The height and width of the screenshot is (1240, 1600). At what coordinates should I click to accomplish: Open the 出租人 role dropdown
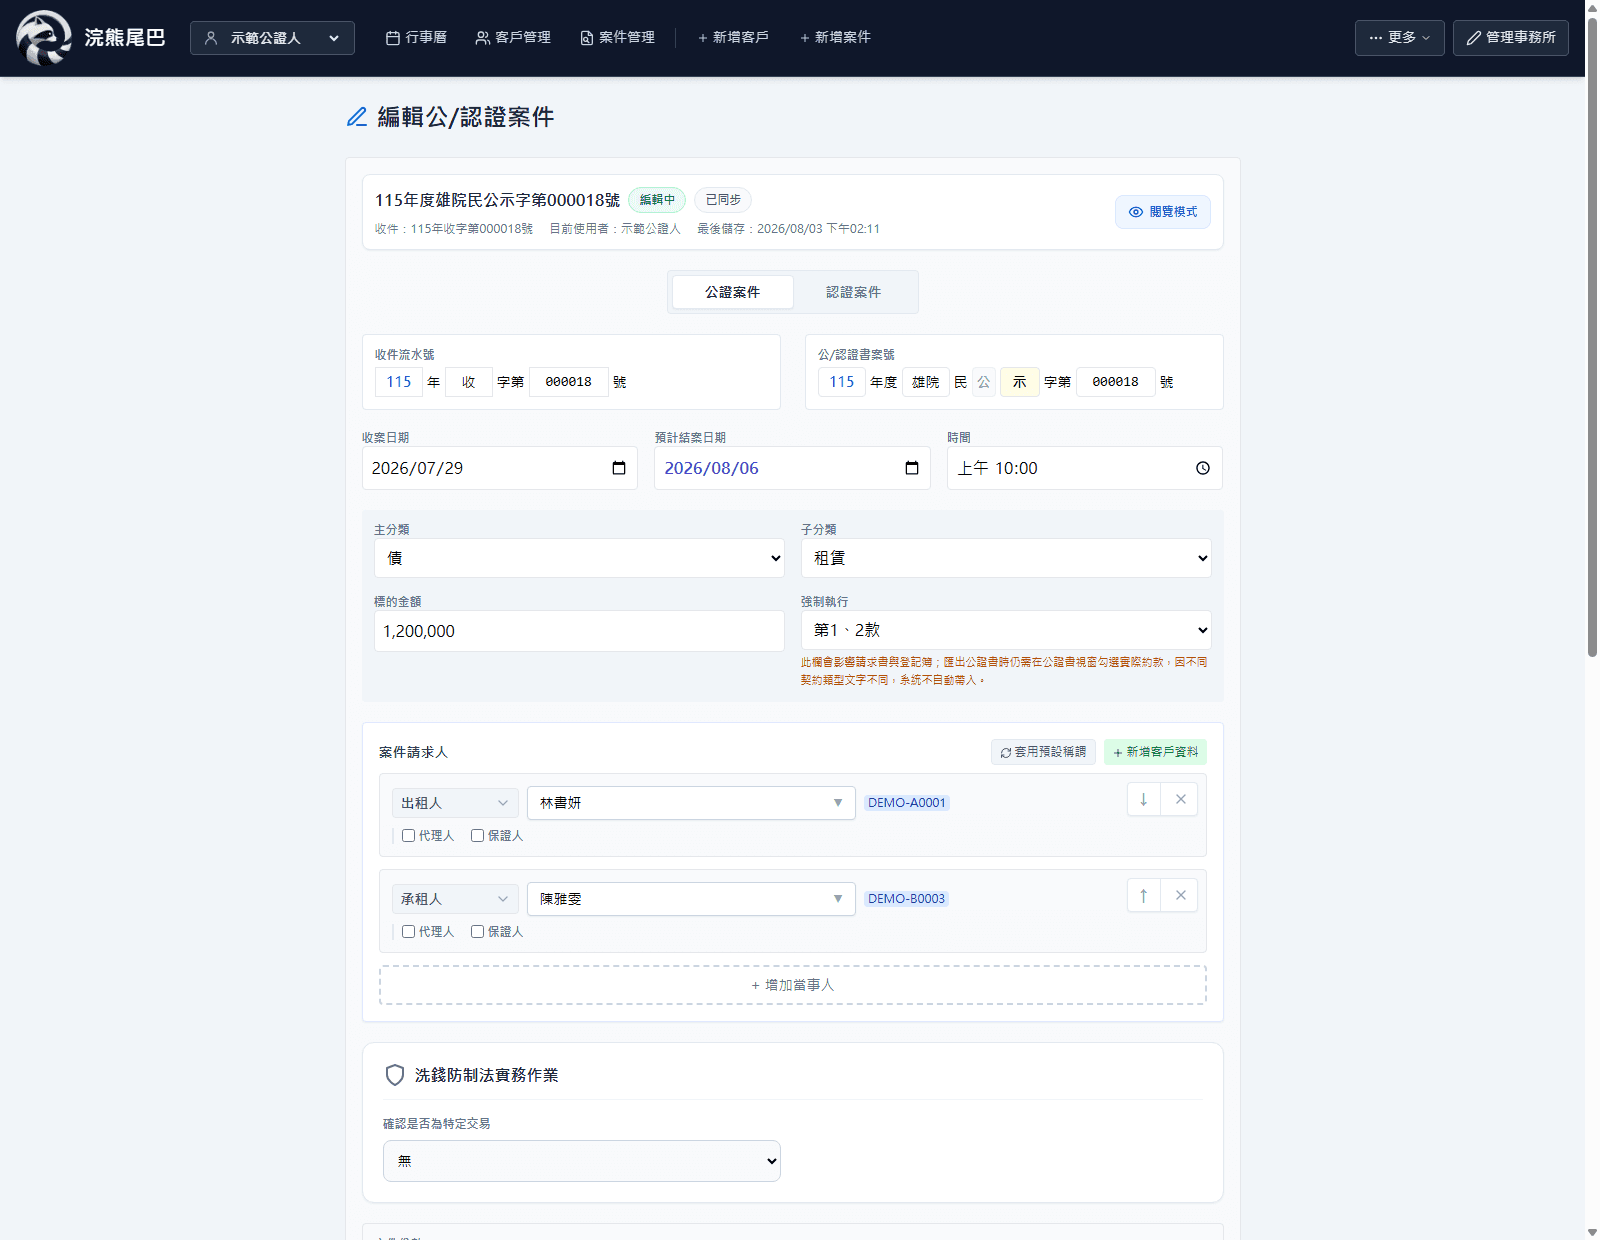pyautogui.click(x=455, y=803)
